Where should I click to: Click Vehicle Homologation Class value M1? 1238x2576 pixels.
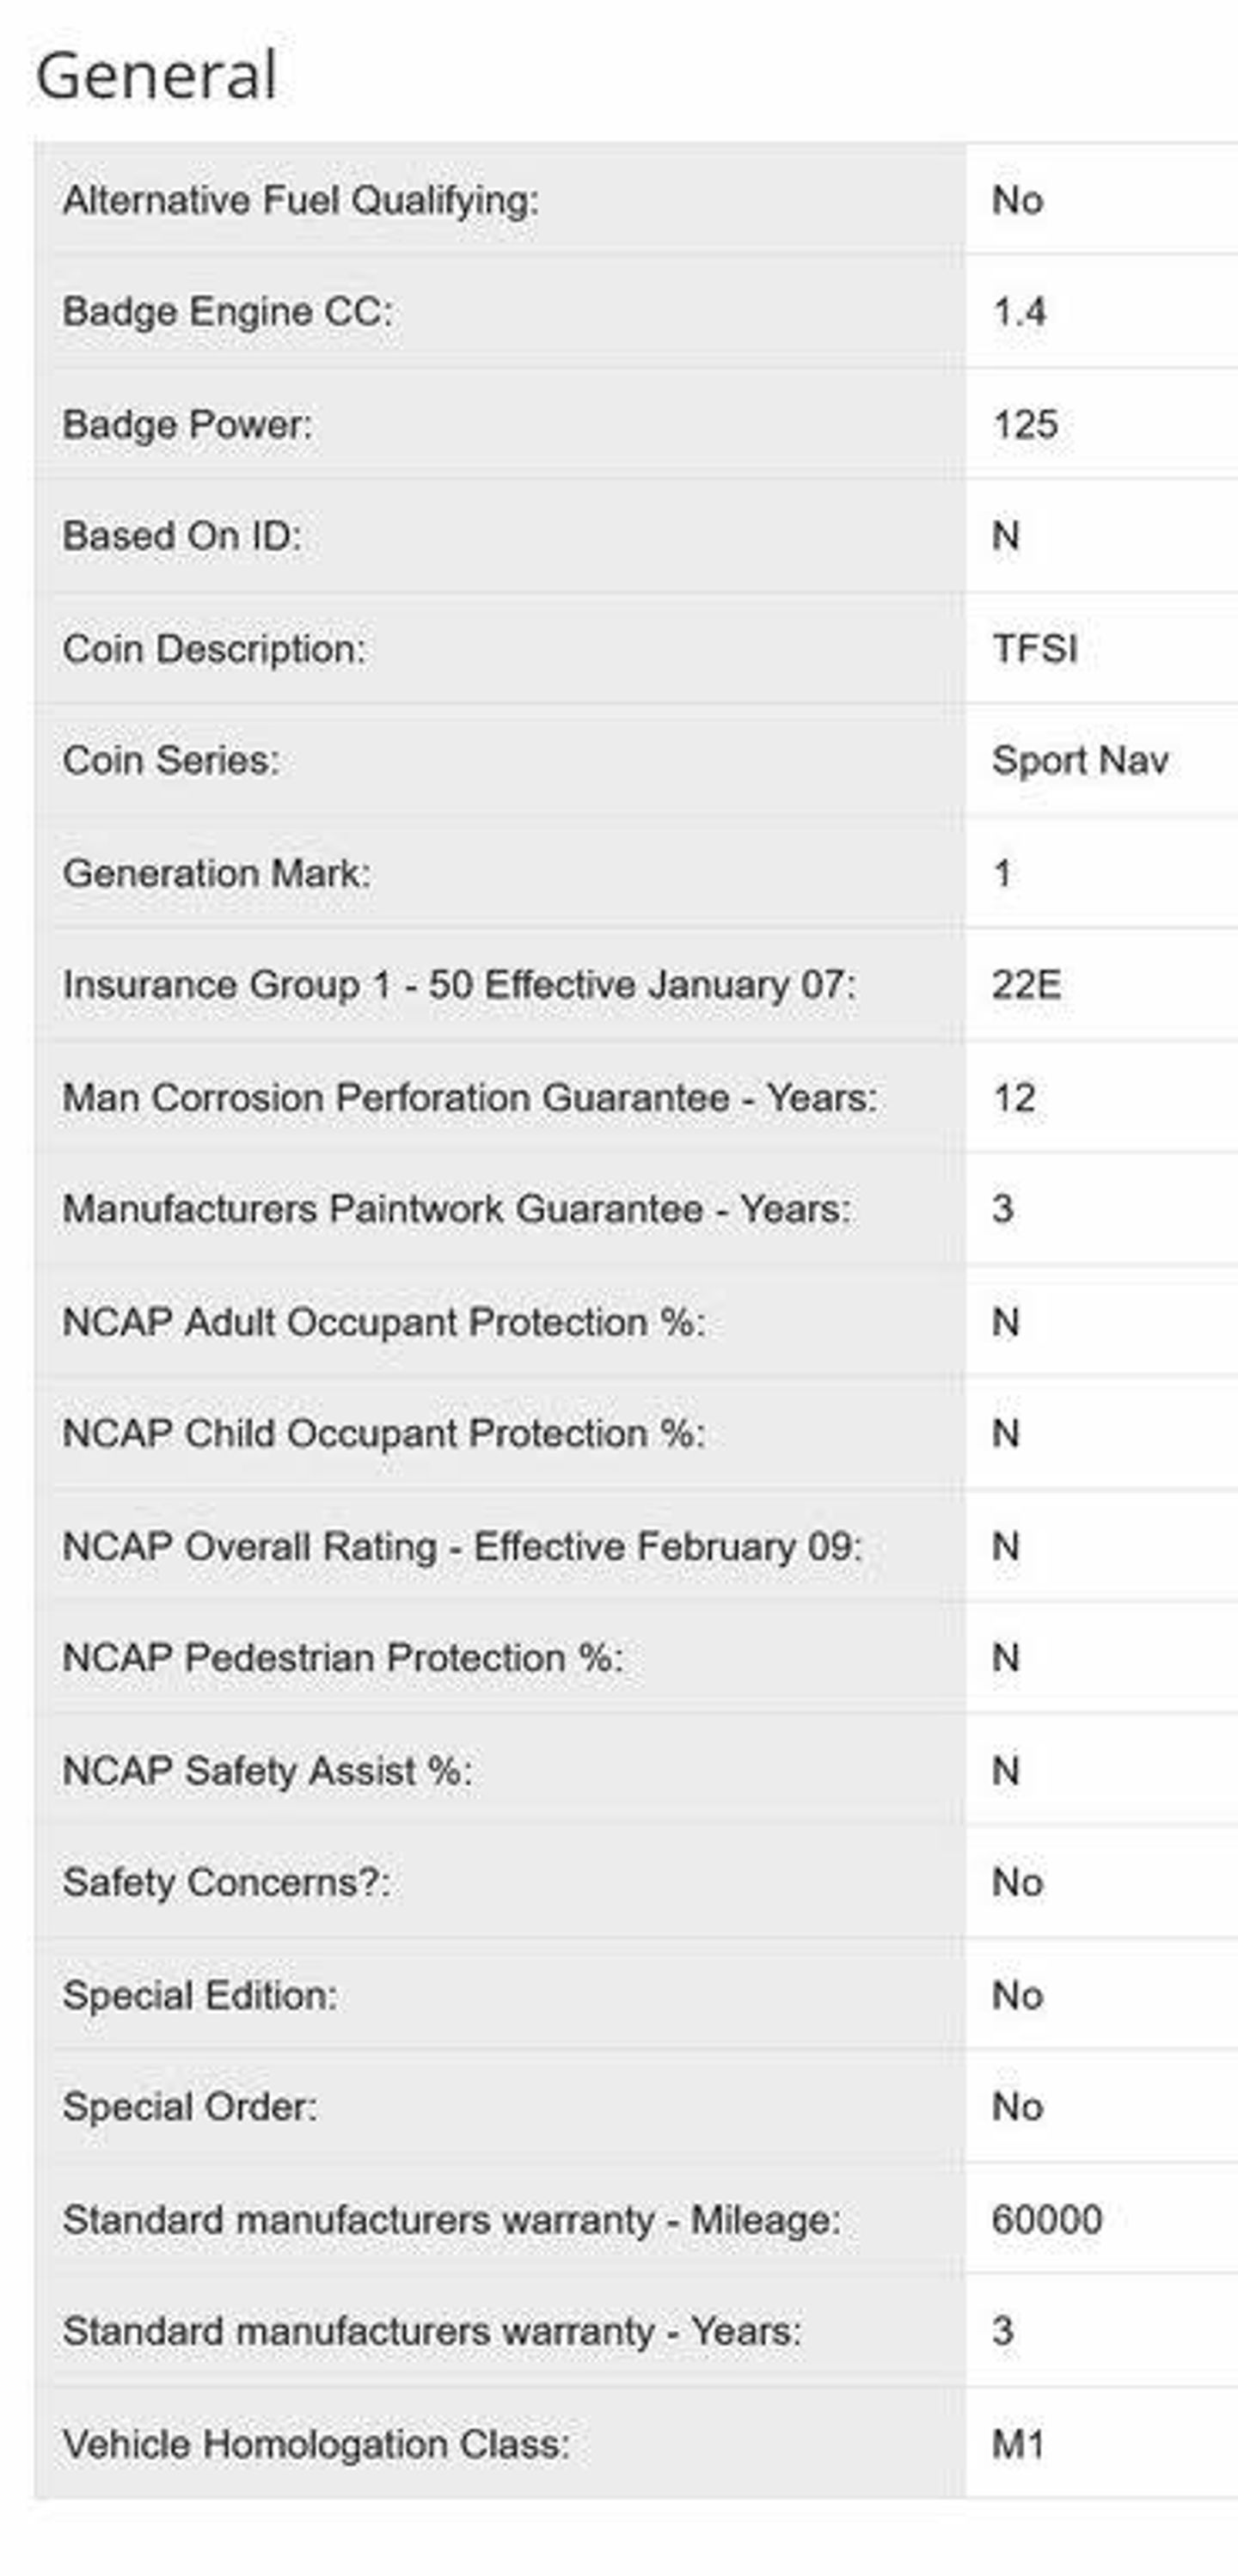pos(1018,2444)
